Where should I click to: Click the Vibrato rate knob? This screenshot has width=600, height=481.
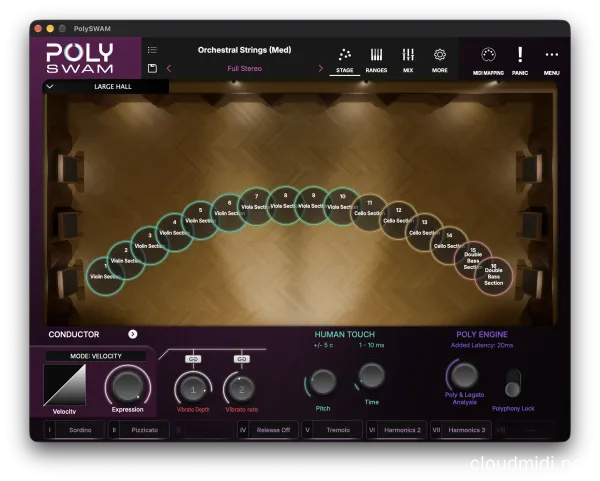pyautogui.click(x=241, y=389)
